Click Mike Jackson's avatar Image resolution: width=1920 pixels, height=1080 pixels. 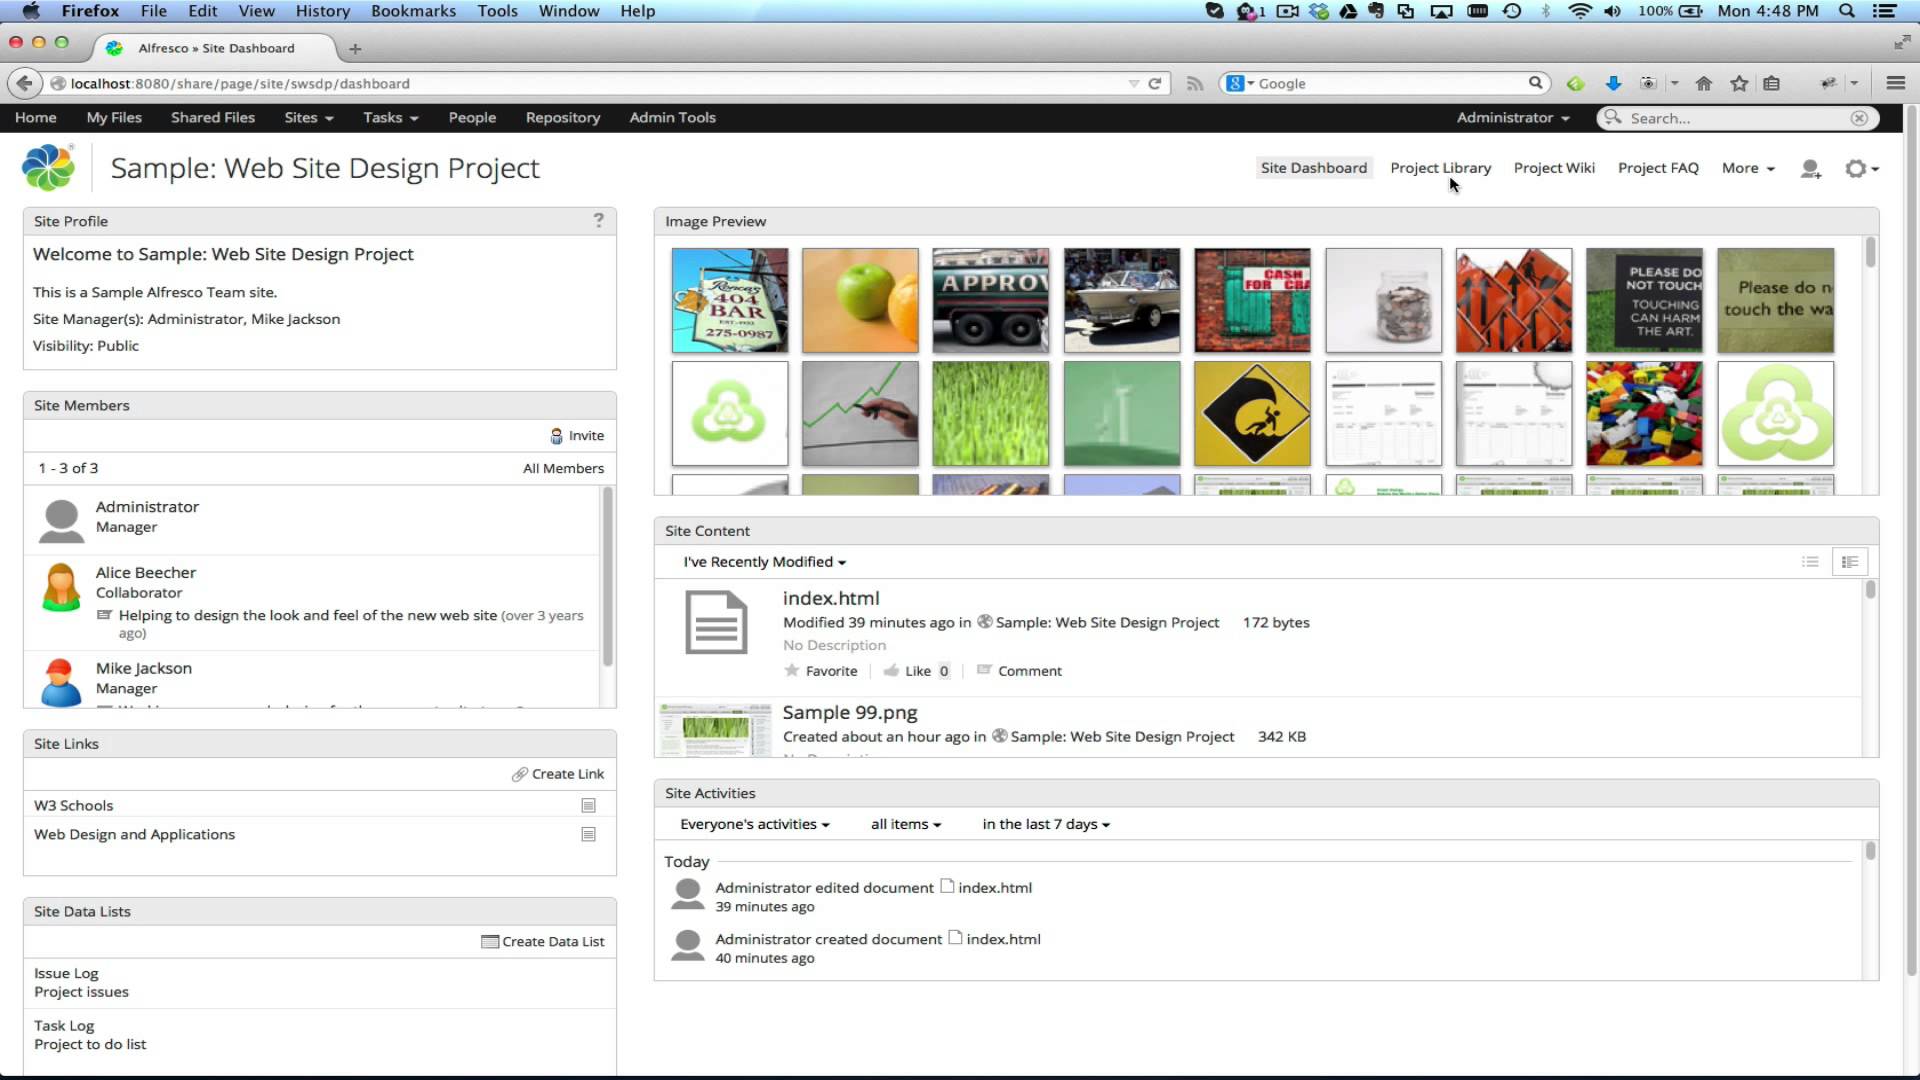point(61,682)
